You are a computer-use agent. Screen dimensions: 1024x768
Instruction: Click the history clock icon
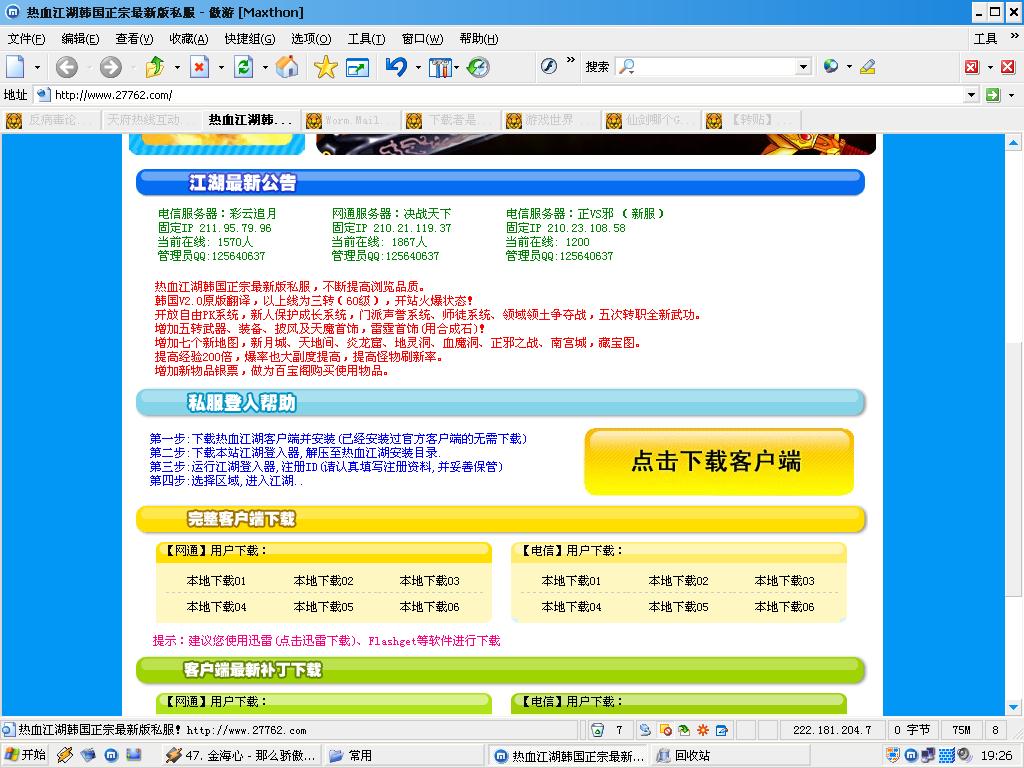478,67
